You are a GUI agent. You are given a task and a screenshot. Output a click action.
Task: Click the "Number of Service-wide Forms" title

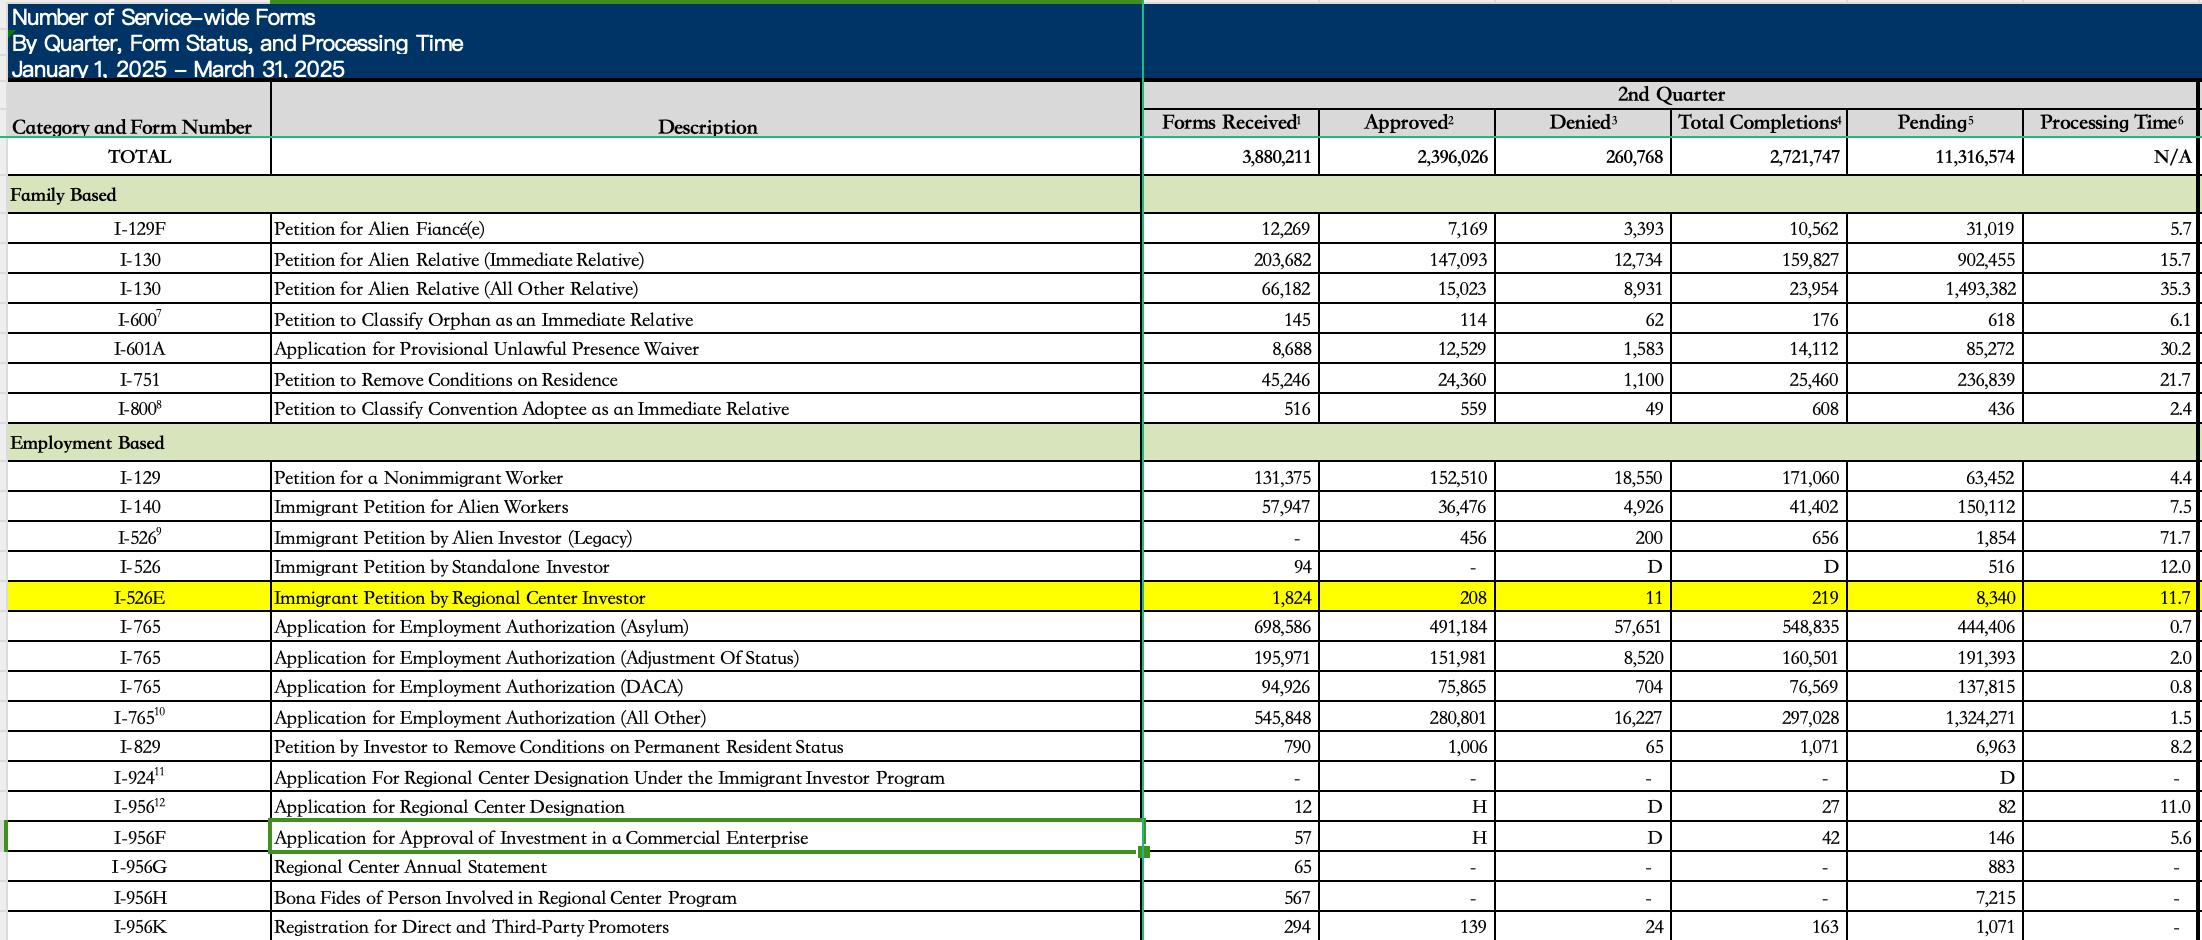click(x=164, y=18)
